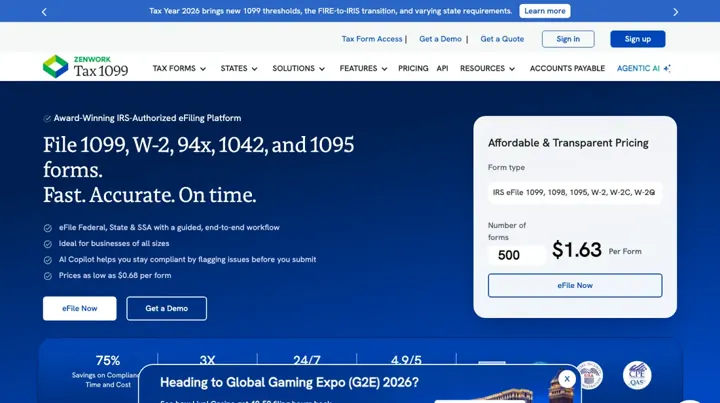Click the checkmark icon beside Prices as low
Screen dimensions: 720x403
[48, 276]
